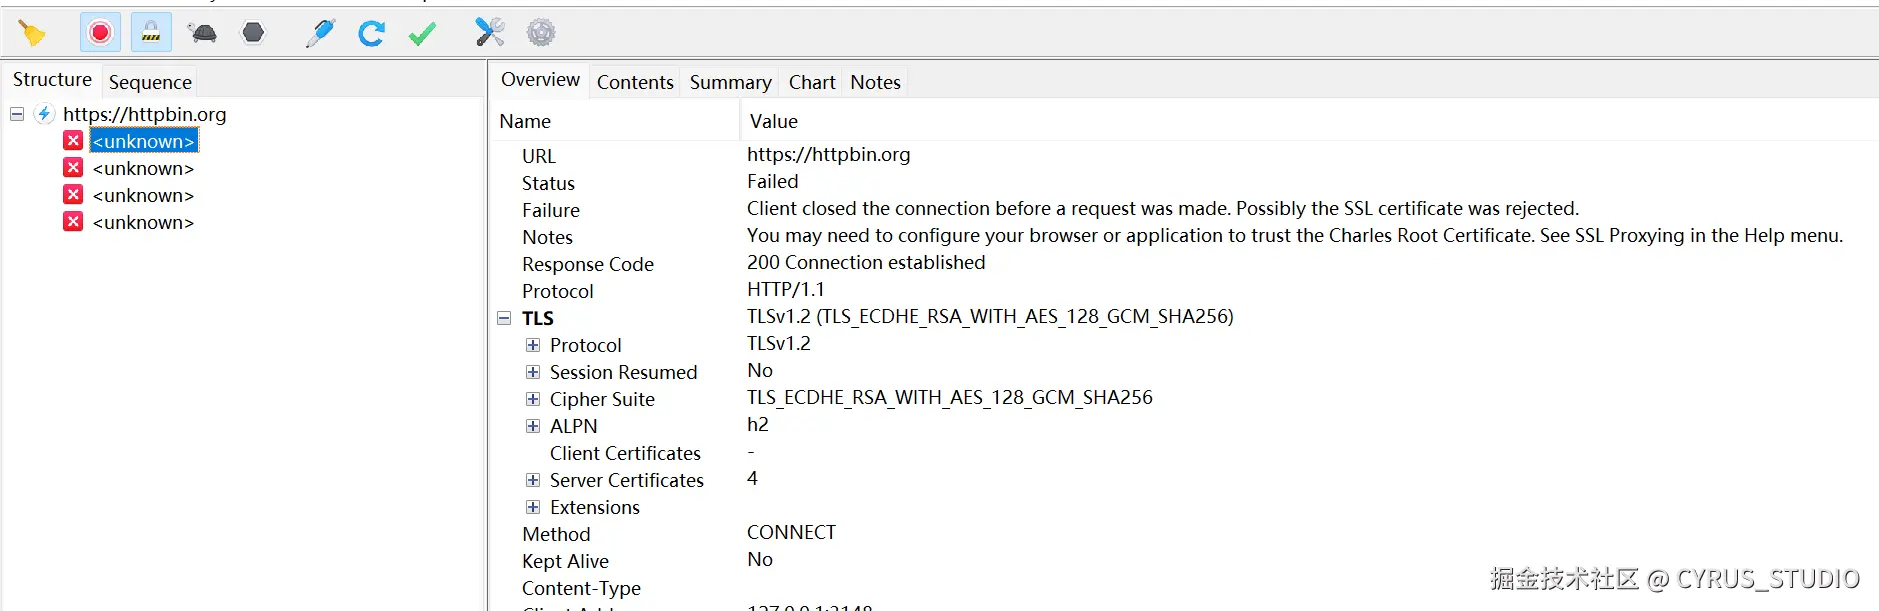Open the Contents tab
This screenshot has width=1879, height=611.
tap(635, 82)
